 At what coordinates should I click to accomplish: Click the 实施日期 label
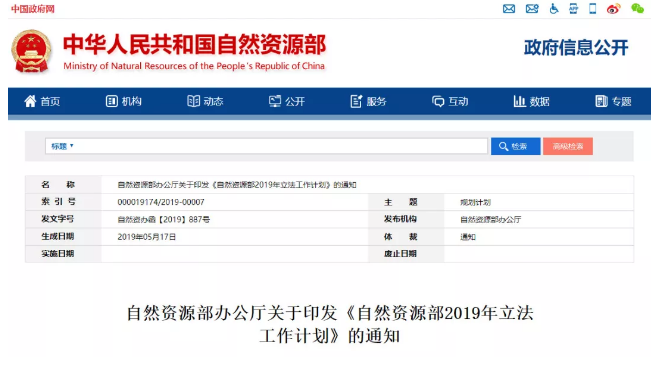click(57, 254)
